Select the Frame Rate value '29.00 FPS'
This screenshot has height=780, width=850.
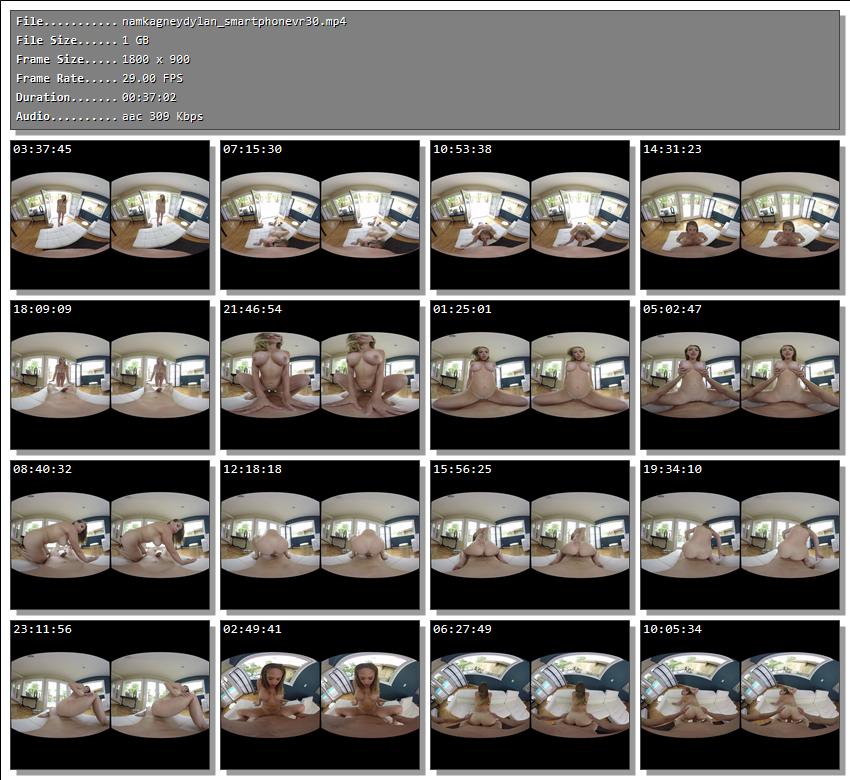[153, 79]
